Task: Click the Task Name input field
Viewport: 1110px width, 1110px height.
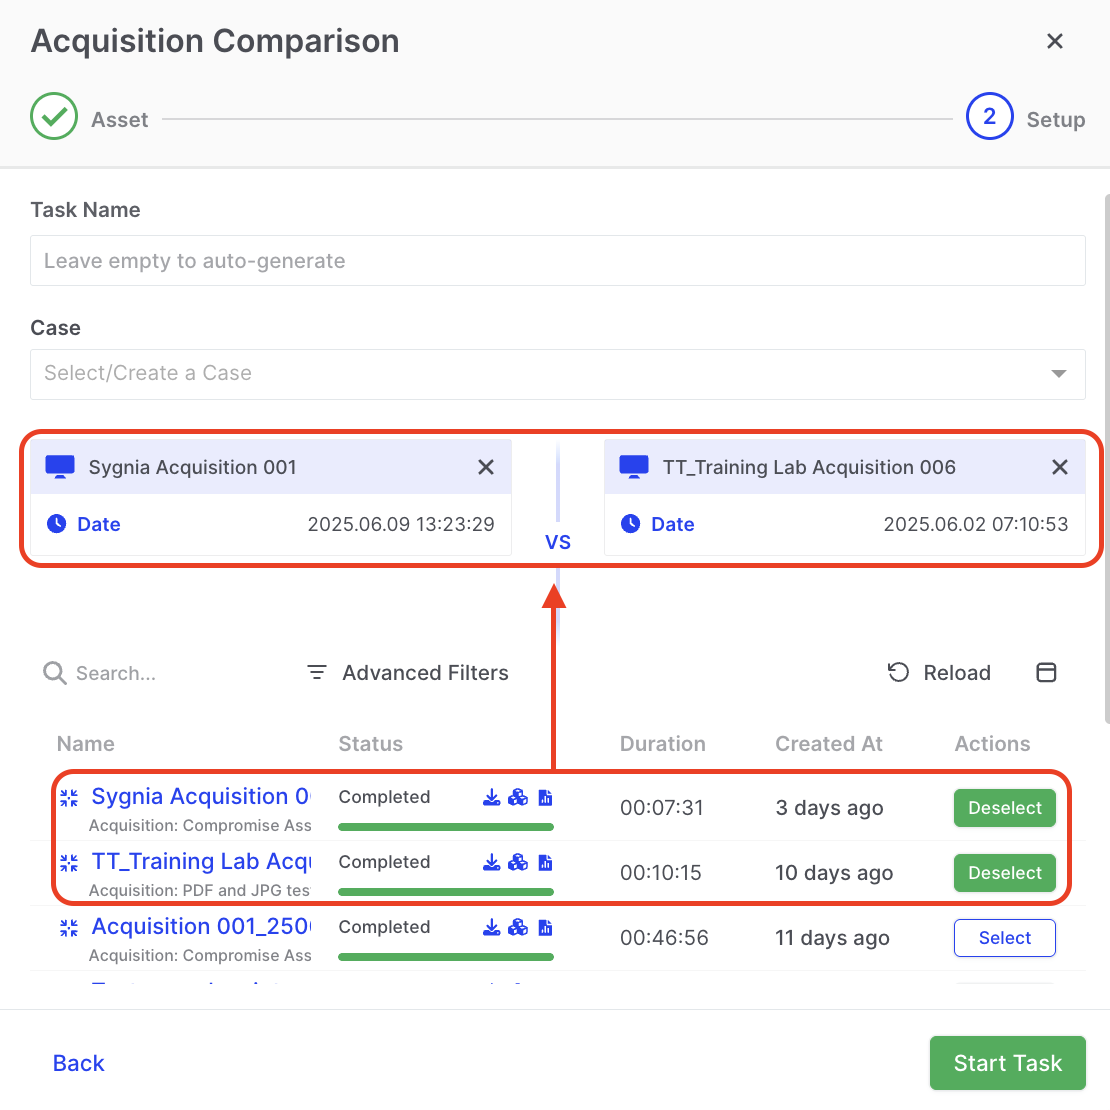Action: pos(557,261)
